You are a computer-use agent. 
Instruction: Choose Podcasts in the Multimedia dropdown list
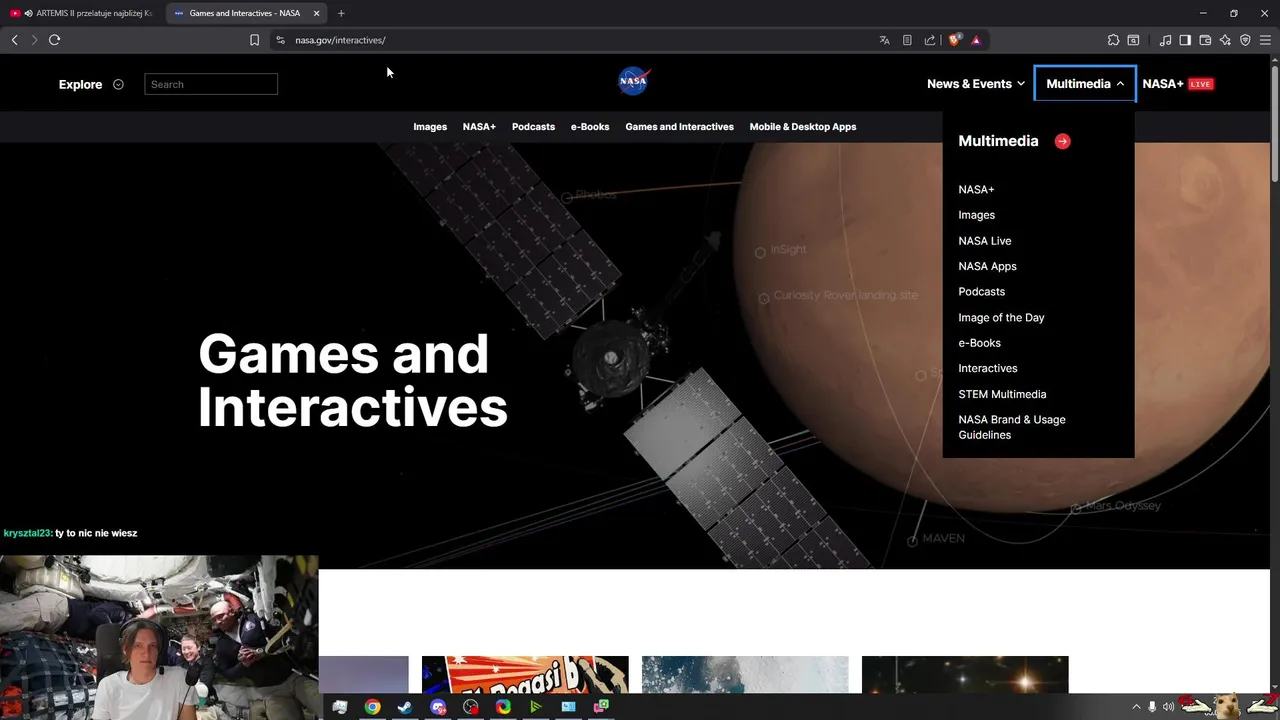point(981,292)
